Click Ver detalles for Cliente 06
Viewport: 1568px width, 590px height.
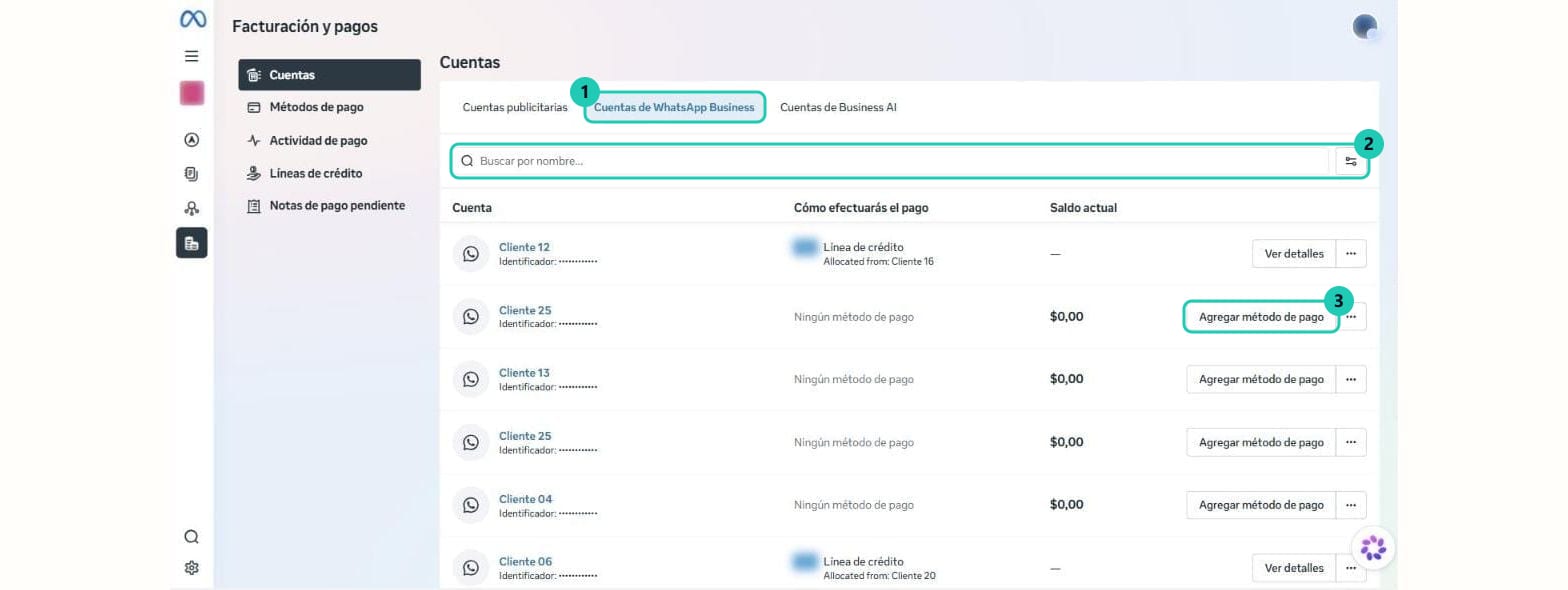click(1294, 568)
